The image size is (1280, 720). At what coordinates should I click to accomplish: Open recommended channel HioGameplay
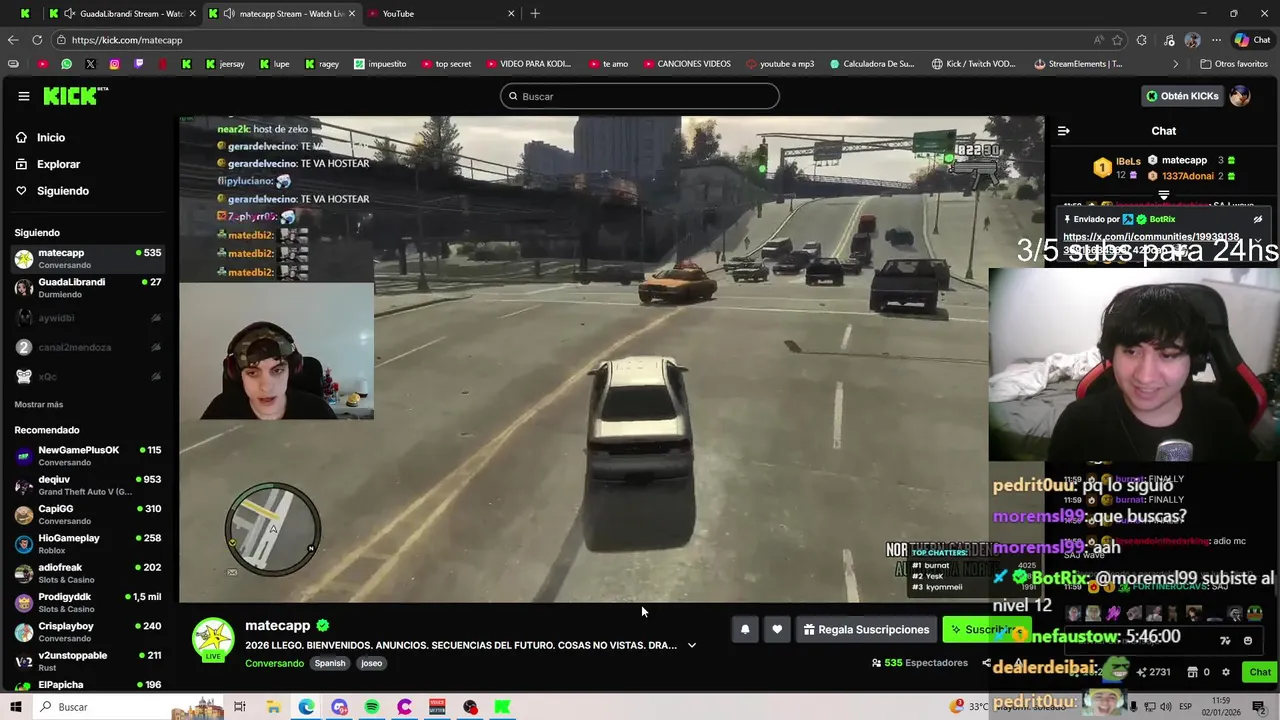point(88,544)
